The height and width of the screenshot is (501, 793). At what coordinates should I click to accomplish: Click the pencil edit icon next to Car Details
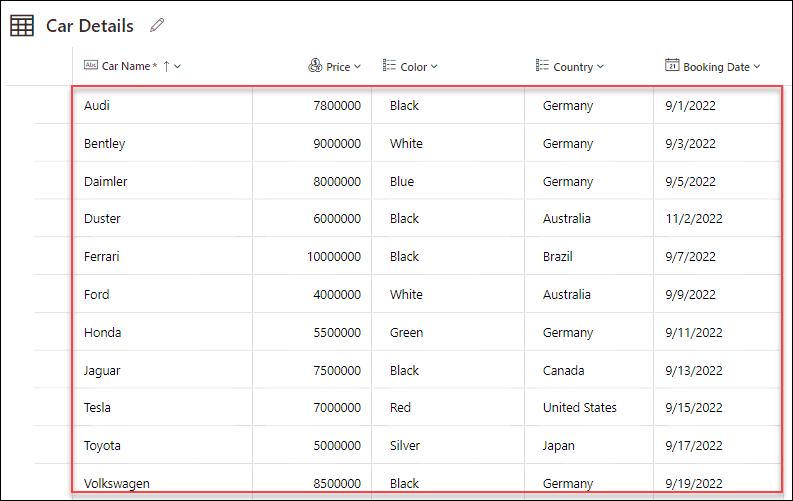point(157,25)
